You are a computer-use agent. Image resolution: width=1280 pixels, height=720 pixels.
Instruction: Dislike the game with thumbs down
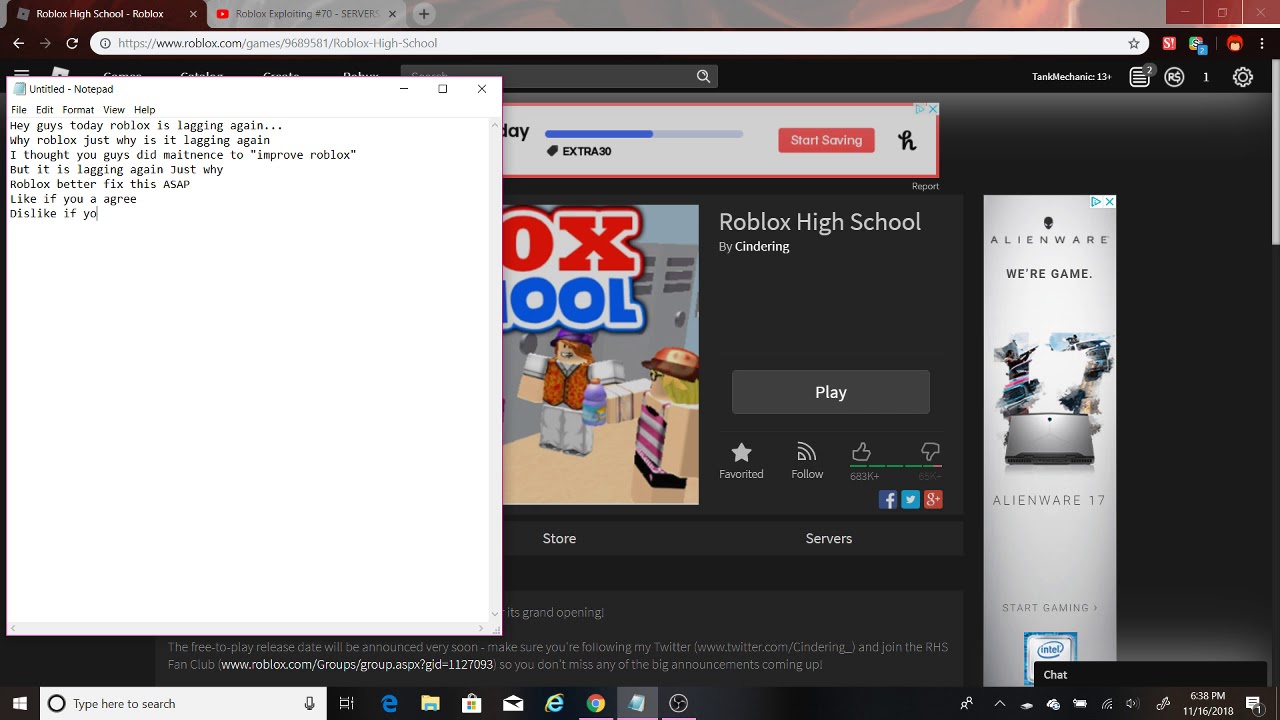click(930, 452)
